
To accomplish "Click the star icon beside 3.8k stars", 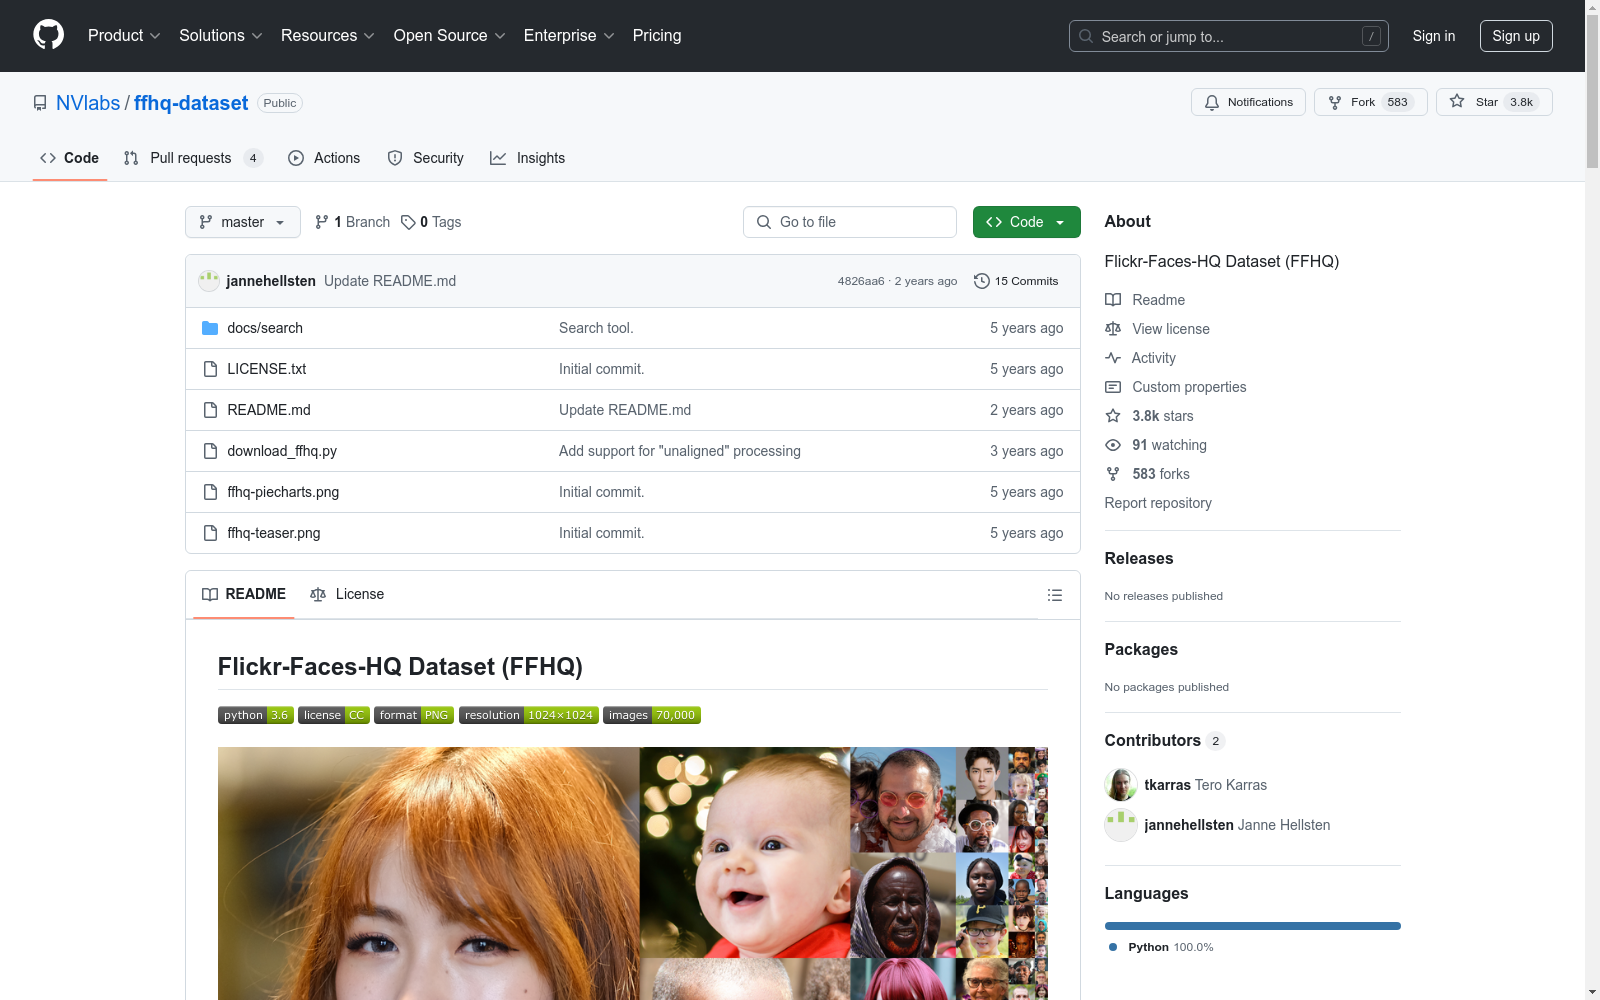I will 1113,416.
